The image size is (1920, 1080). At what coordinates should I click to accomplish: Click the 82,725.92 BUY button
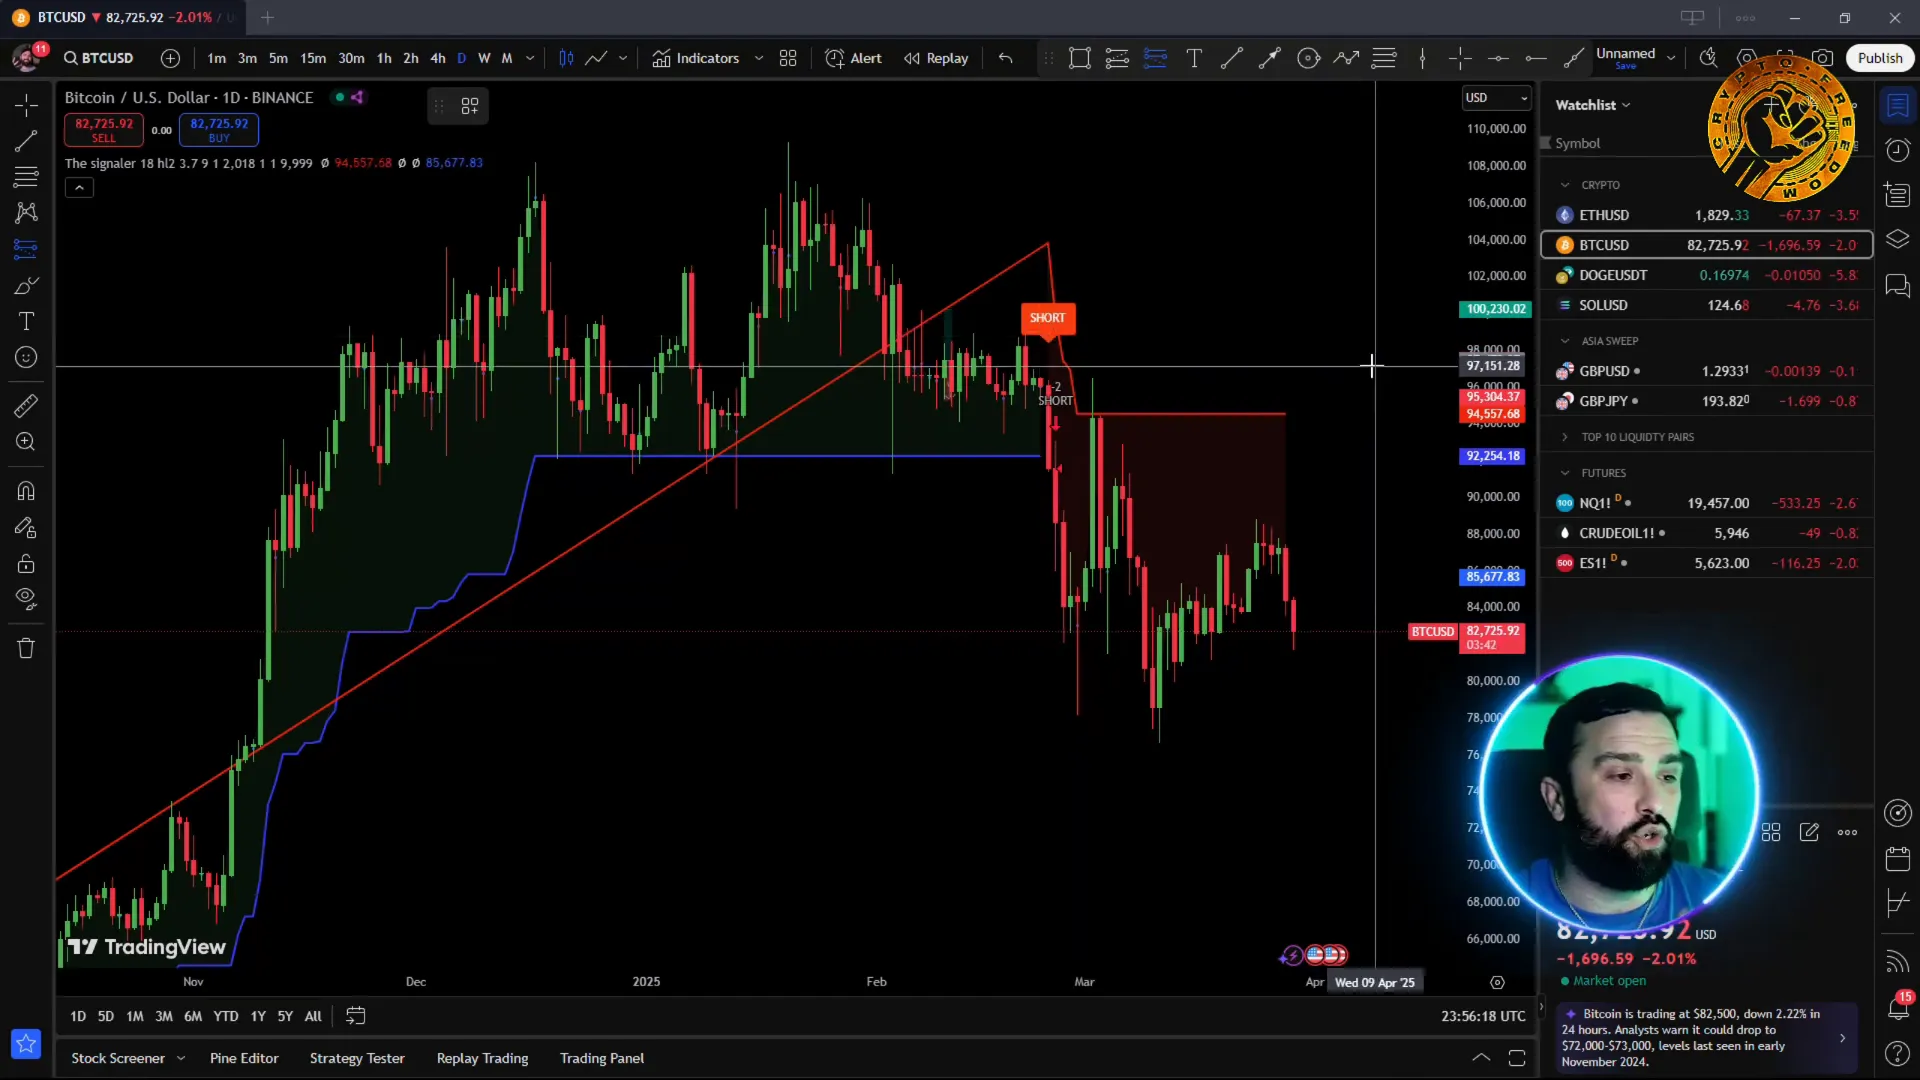pos(219,130)
